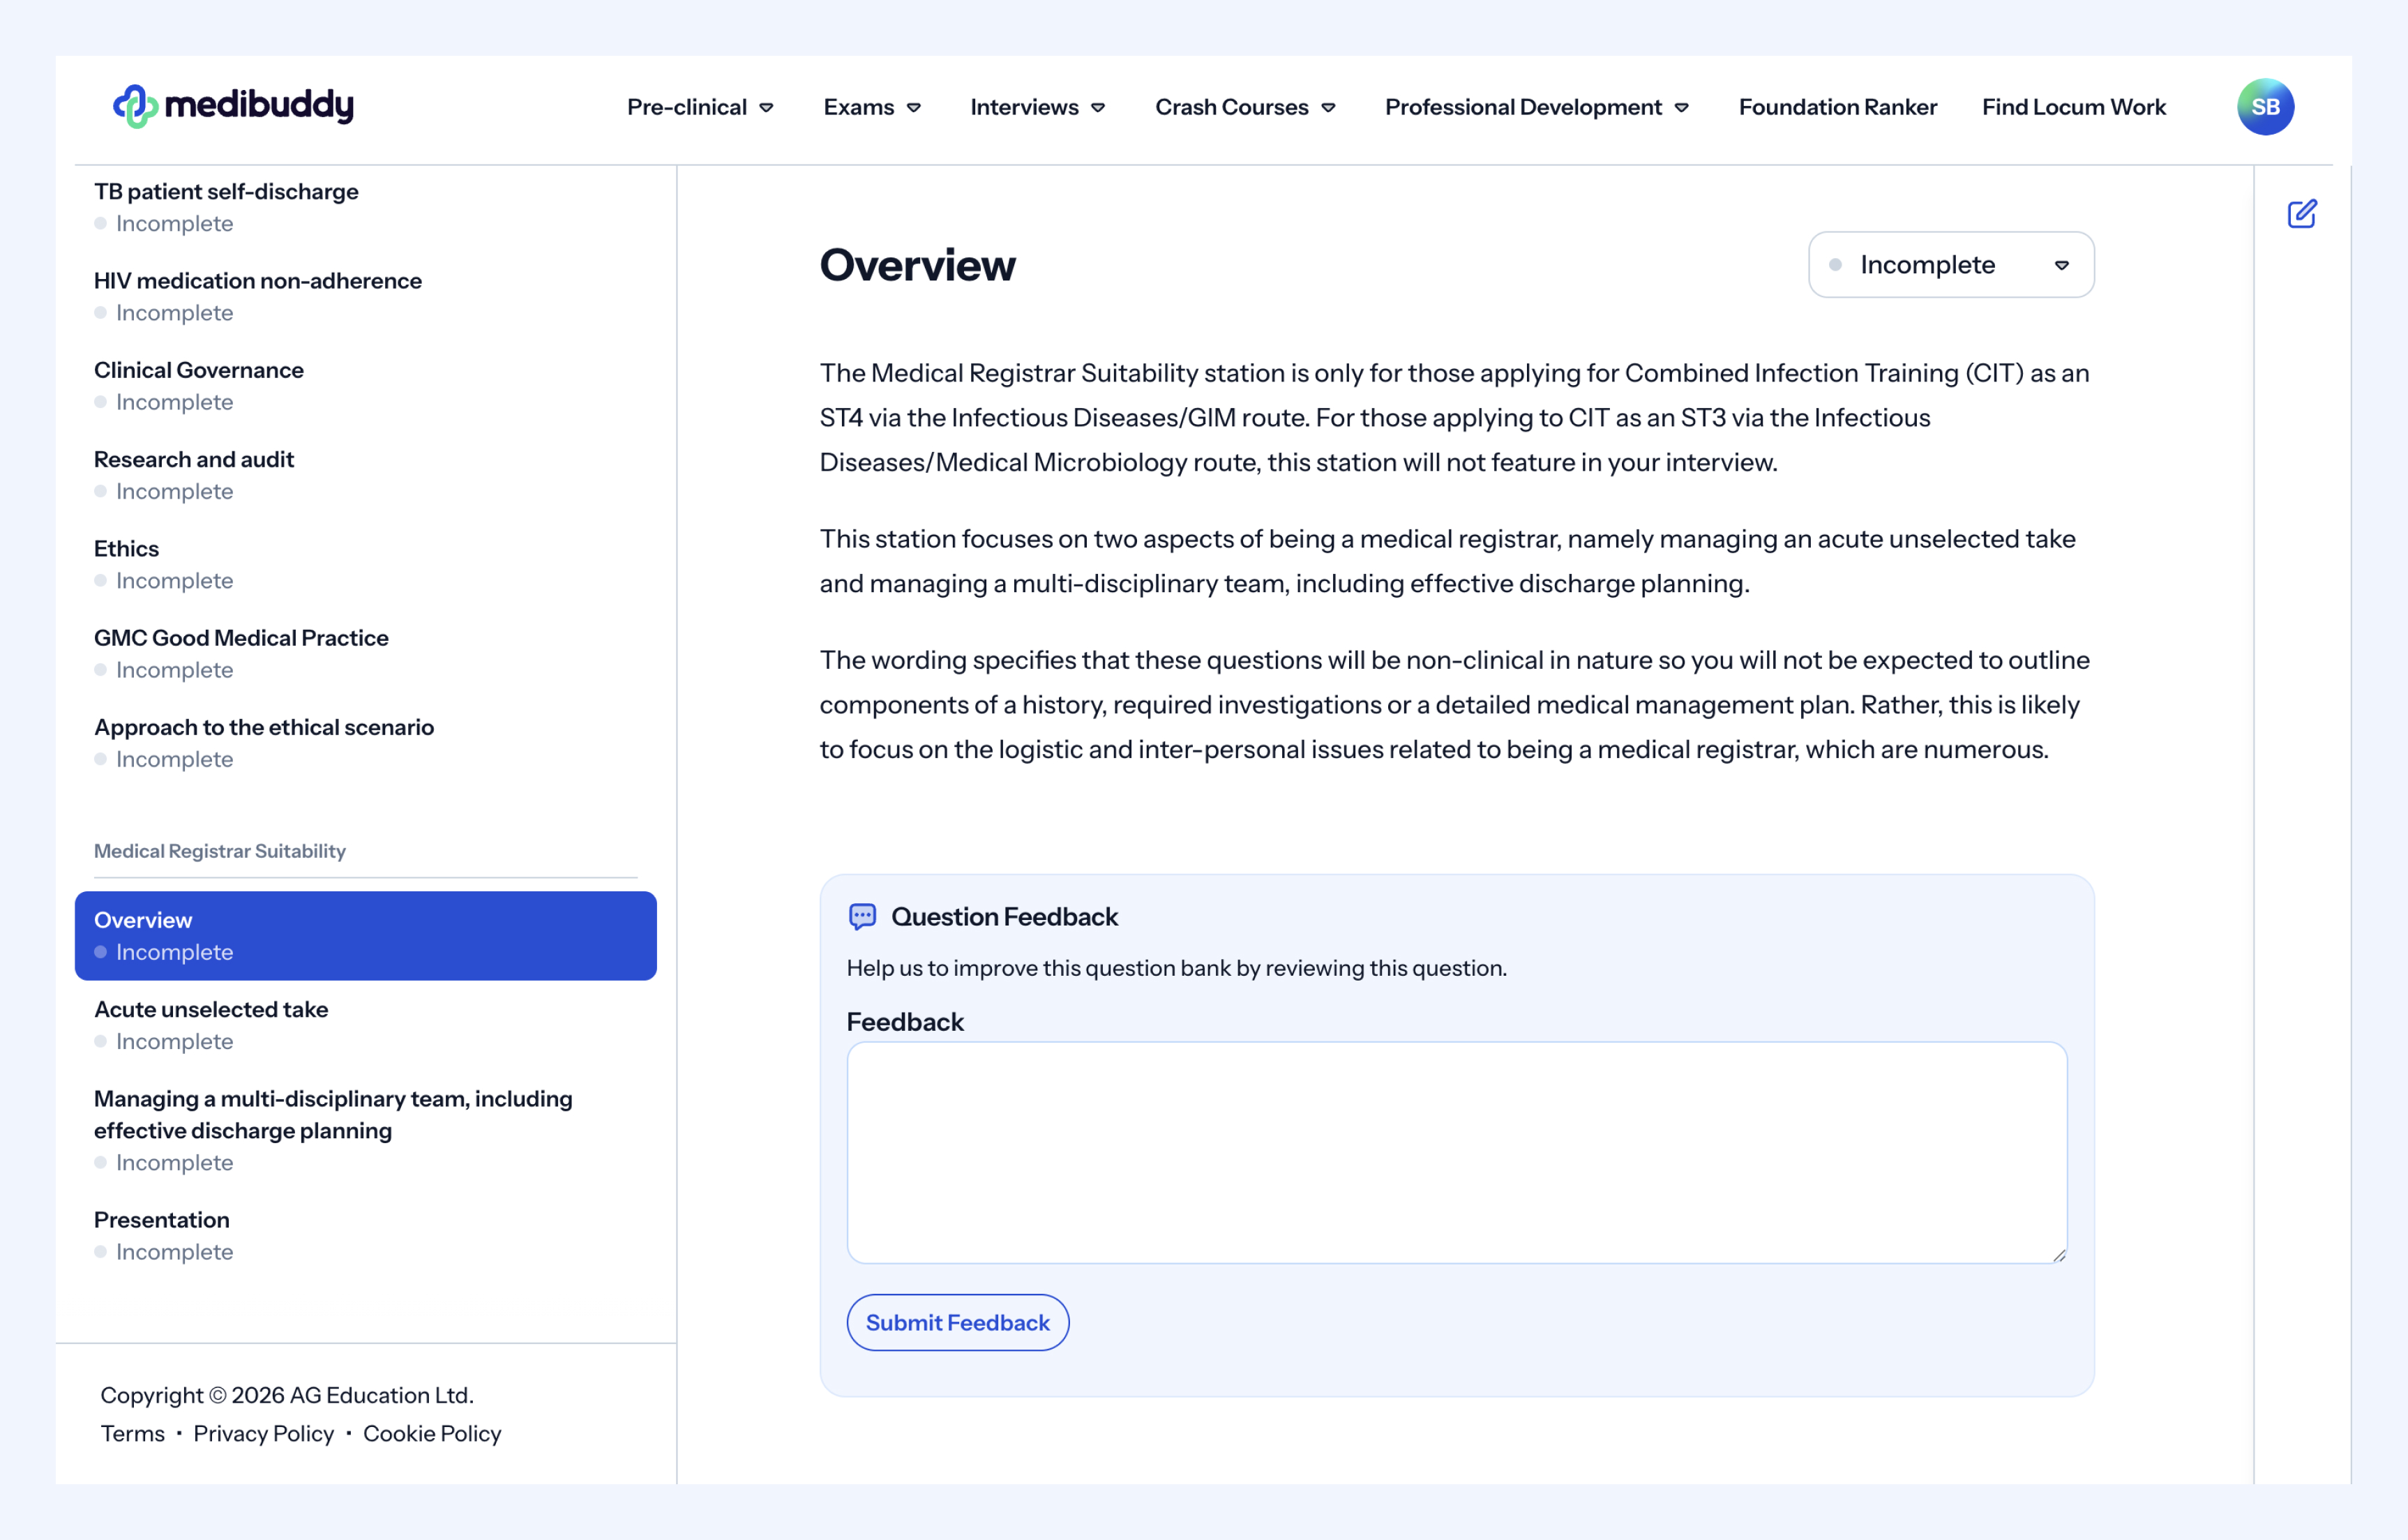
Task: Expand the Interviews menu
Action: click(x=1036, y=107)
